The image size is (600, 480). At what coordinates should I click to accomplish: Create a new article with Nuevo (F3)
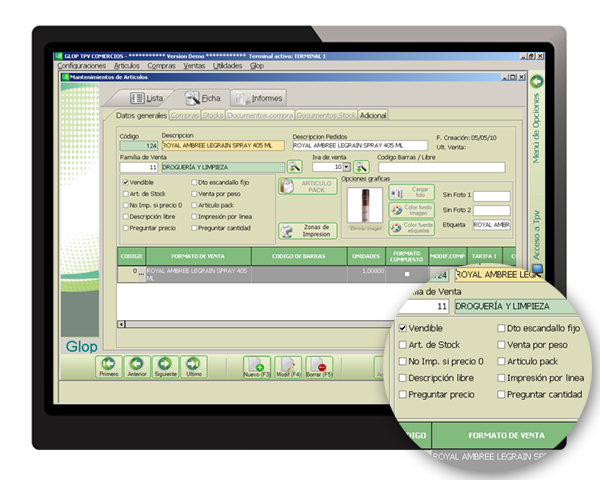click(x=257, y=367)
